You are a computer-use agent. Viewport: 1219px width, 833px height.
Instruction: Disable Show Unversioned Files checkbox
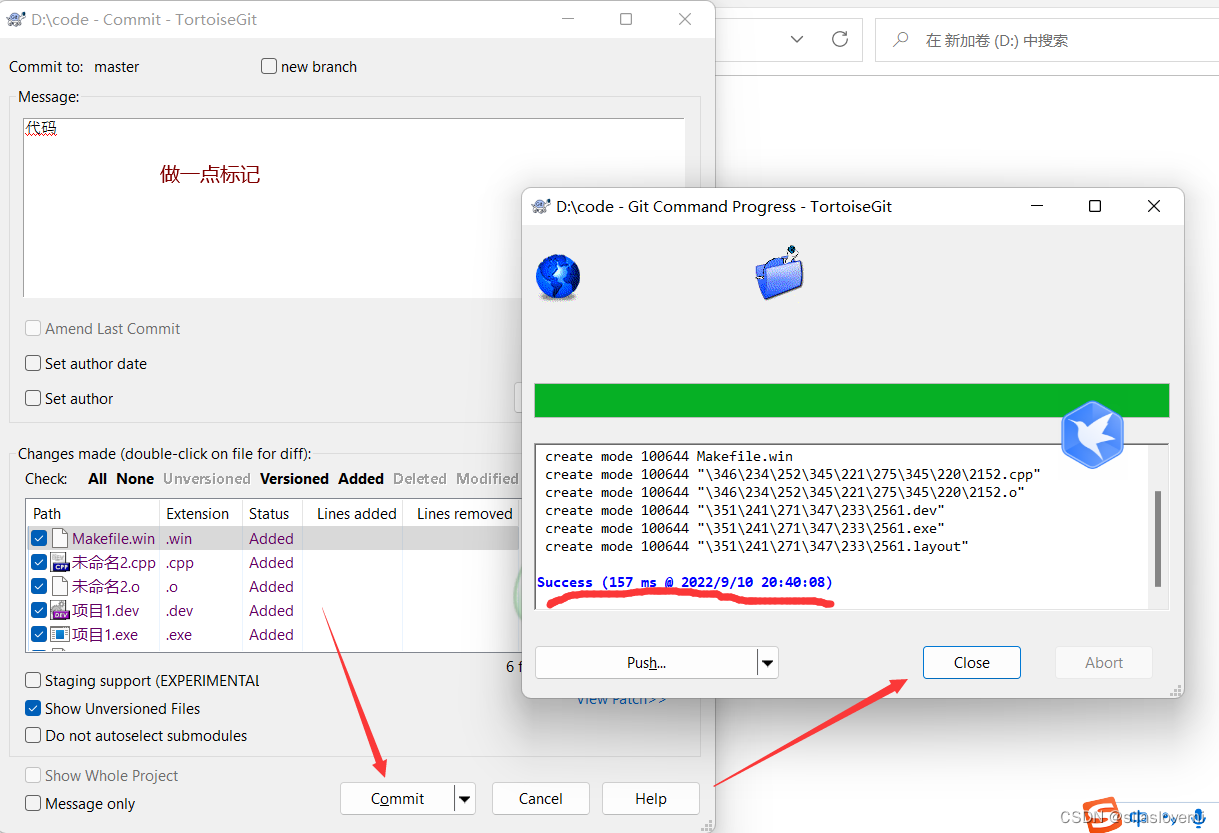pyautogui.click(x=33, y=708)
